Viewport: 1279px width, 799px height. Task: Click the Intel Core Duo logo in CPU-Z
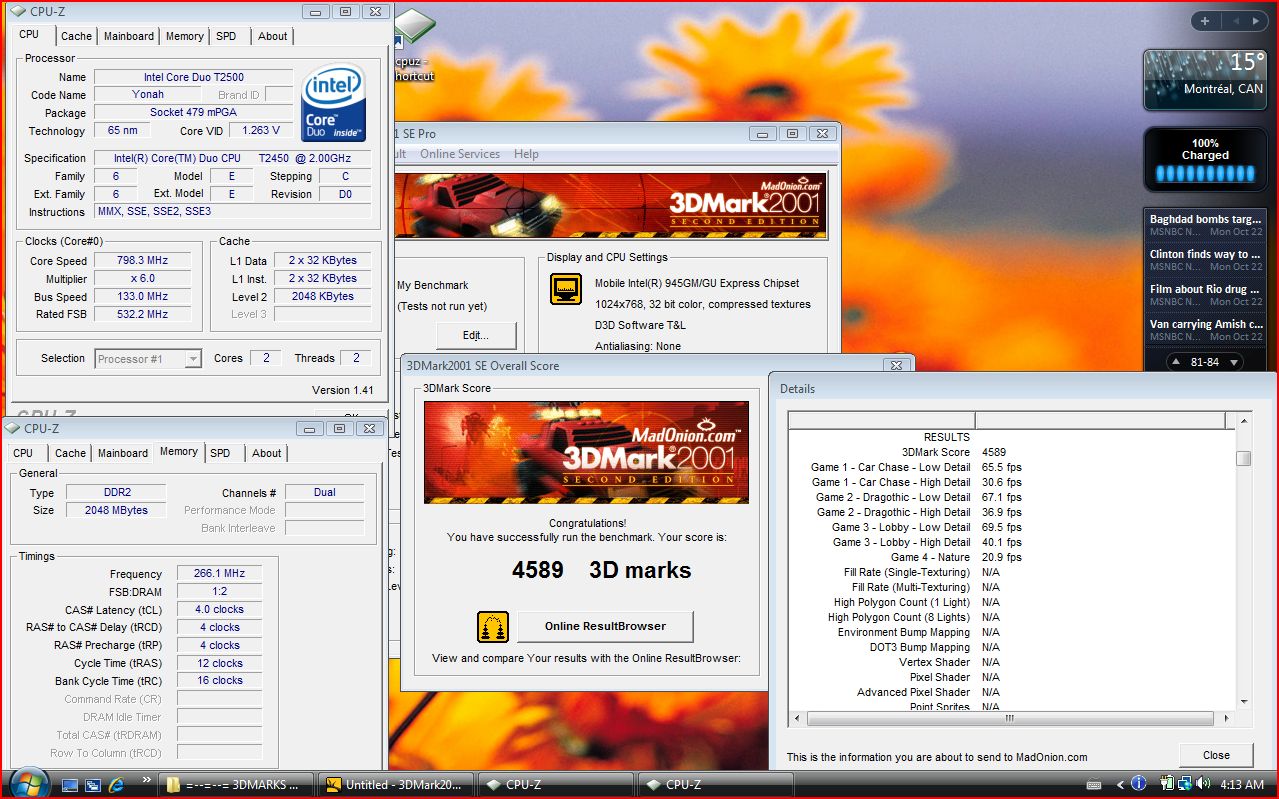pos(333,104)
